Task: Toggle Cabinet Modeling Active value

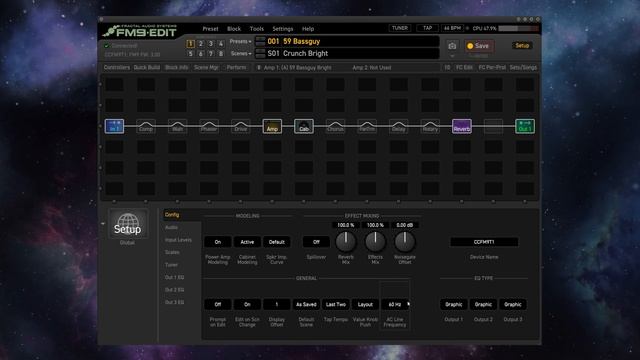Action: pyautogui.click(x=247, y=242)
